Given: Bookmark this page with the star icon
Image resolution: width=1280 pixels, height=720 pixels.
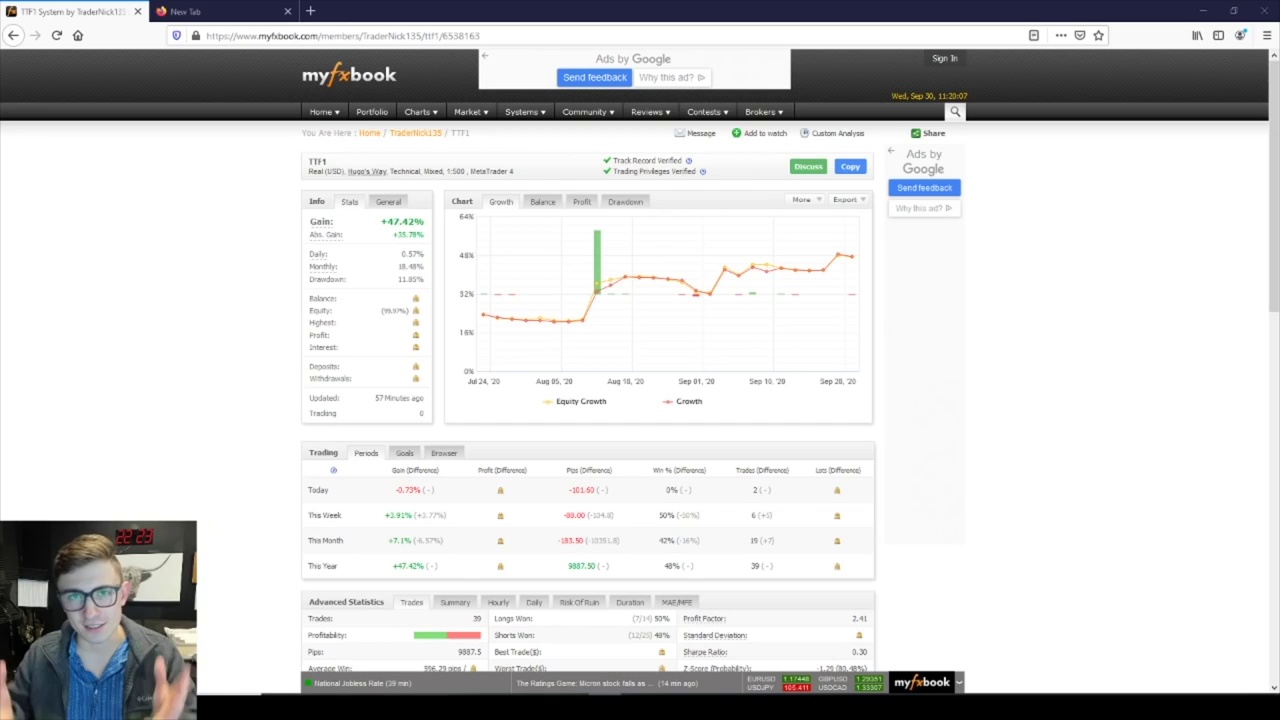Looking at the screenshot, I should click(1098, 35).
